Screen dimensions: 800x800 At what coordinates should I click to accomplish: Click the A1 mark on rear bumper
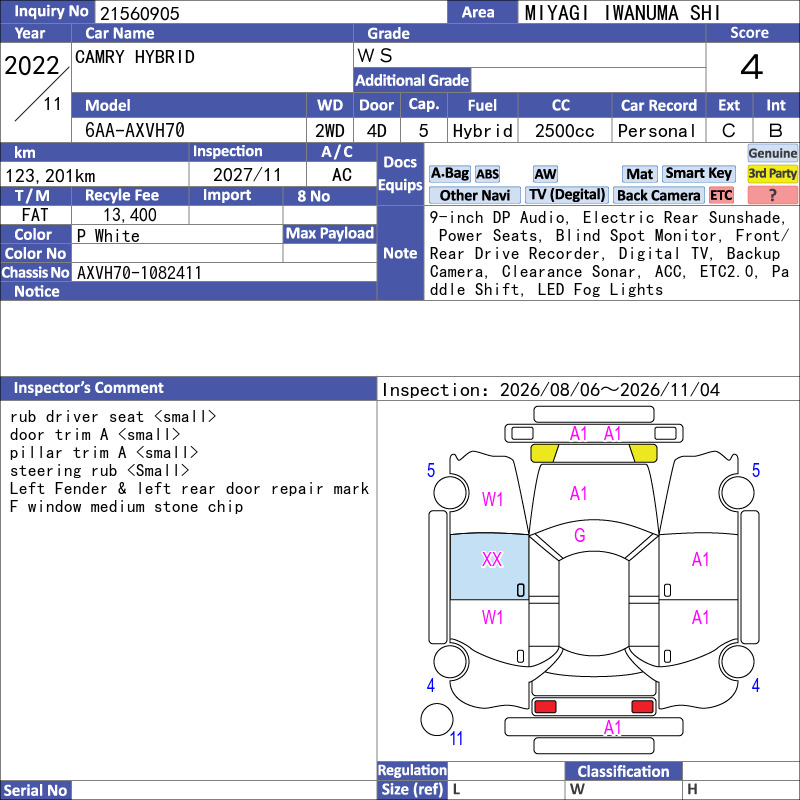(x=612, y=728)
